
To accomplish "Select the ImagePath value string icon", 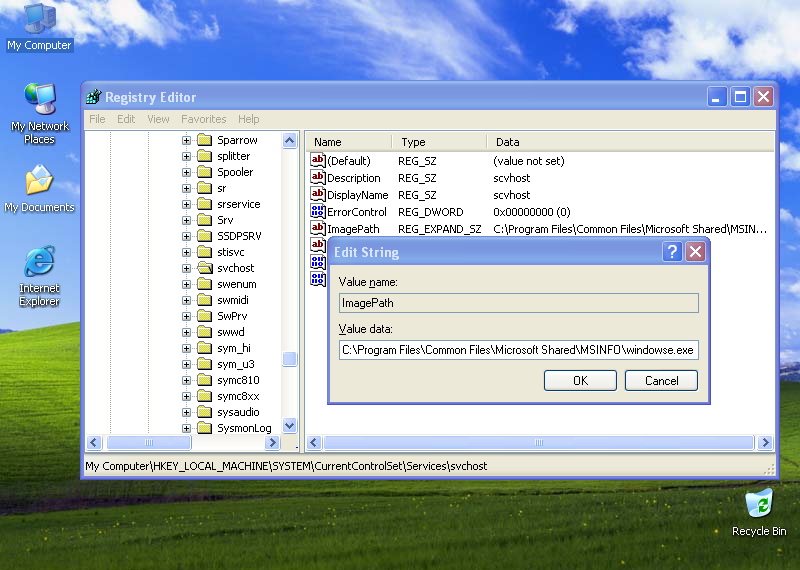I will point(318,228).
